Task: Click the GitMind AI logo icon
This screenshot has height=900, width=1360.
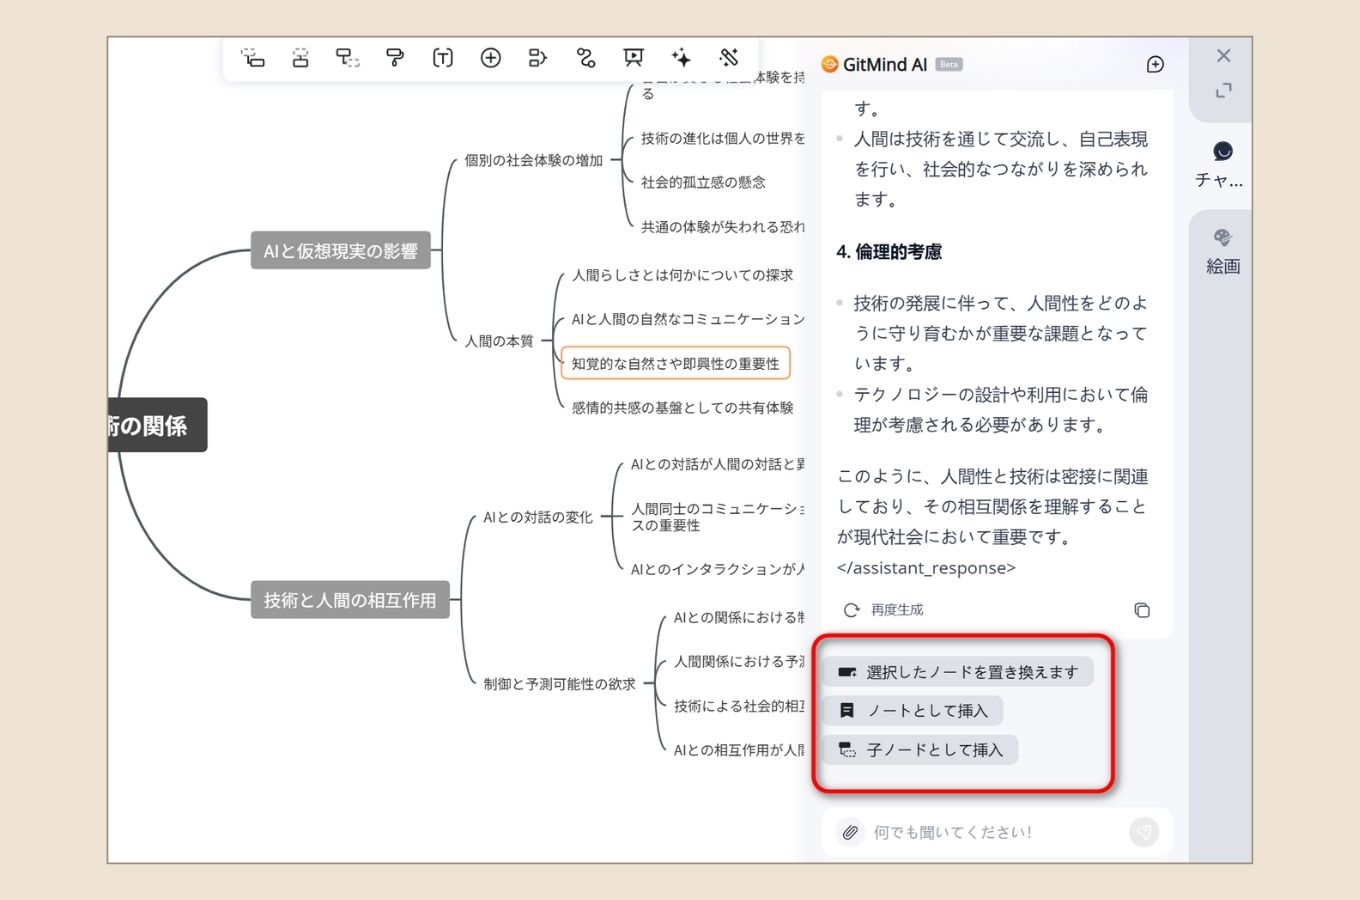Action: pos(829,65)
